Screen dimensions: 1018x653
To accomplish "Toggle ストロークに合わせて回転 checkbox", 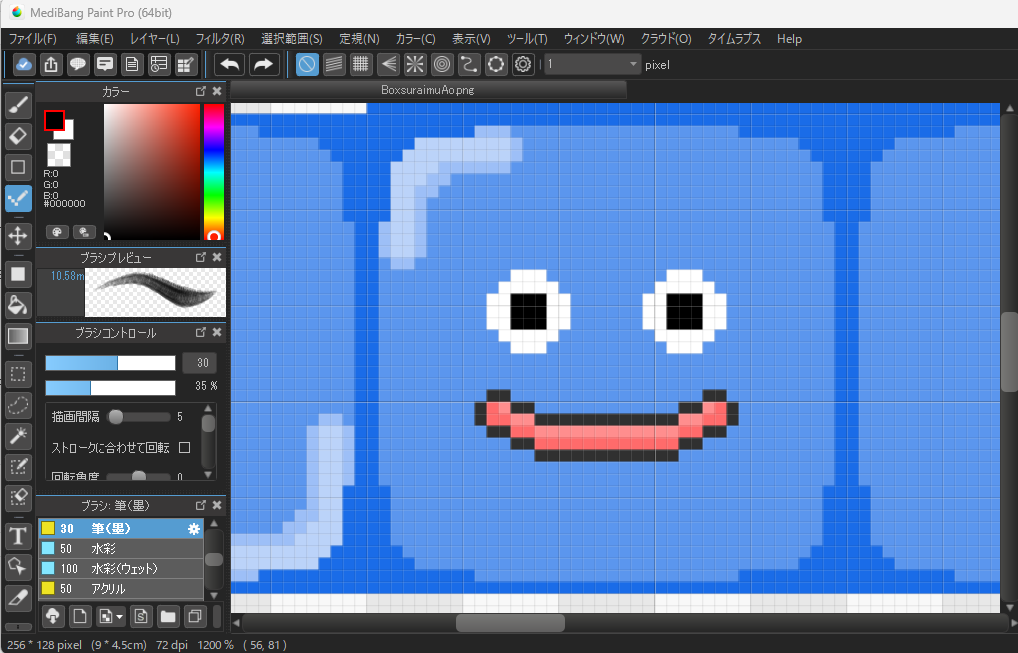I will pos(184,447).
